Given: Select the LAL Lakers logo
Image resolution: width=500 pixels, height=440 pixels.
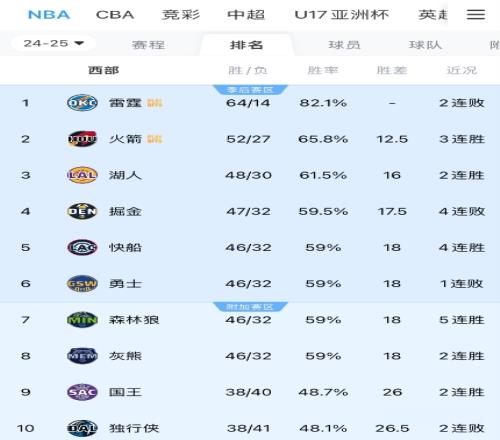Looking at the screenshot, I should click(x=82, y=175).
